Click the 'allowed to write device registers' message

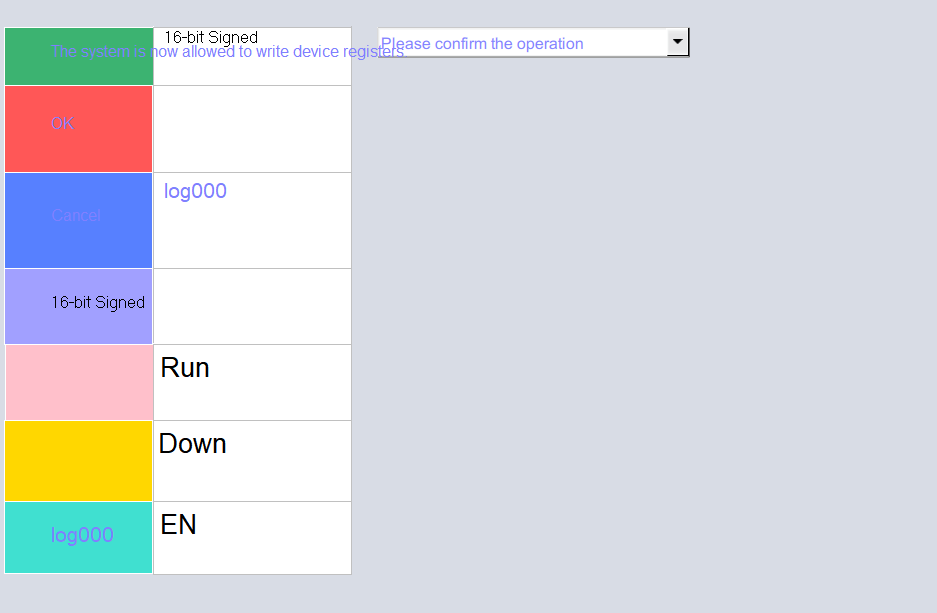tap(227, 52)
